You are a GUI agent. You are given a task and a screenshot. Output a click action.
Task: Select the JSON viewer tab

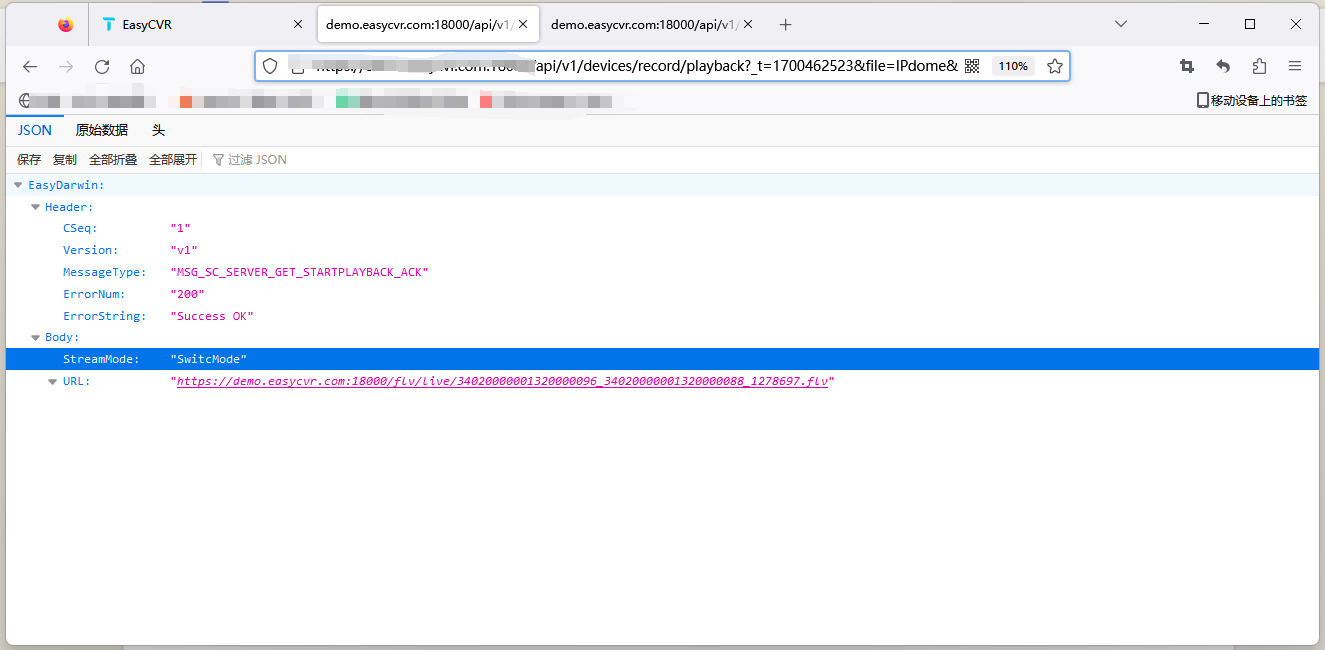tap(35, 130)
